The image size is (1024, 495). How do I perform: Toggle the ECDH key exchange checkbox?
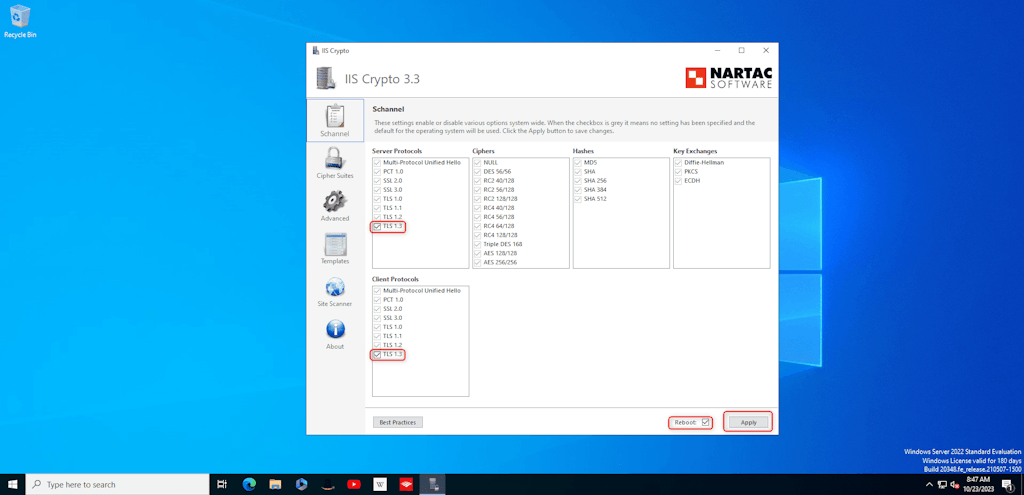pyautogui.click(x=679, y=180)
